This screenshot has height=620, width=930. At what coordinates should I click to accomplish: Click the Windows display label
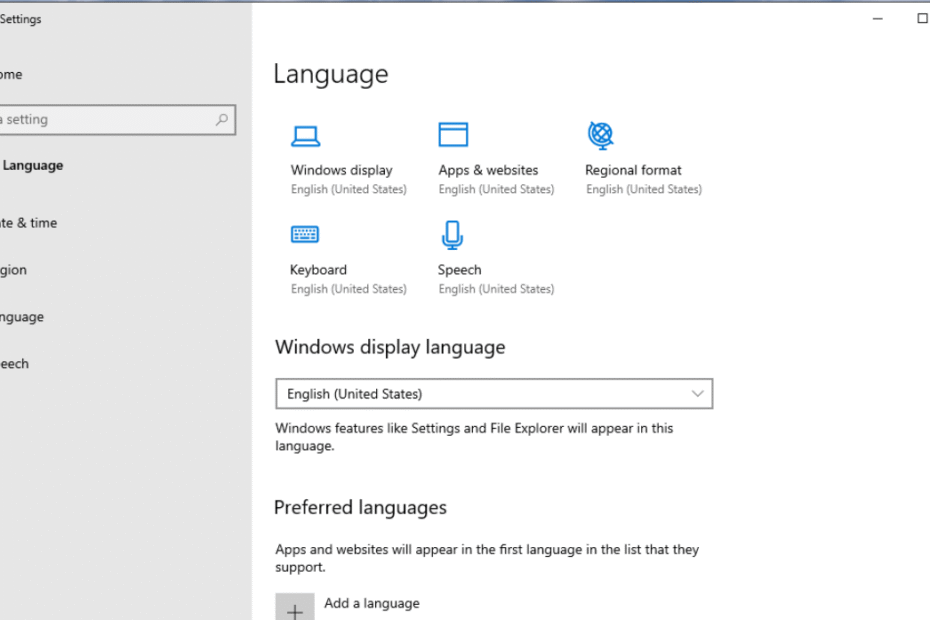342,170
